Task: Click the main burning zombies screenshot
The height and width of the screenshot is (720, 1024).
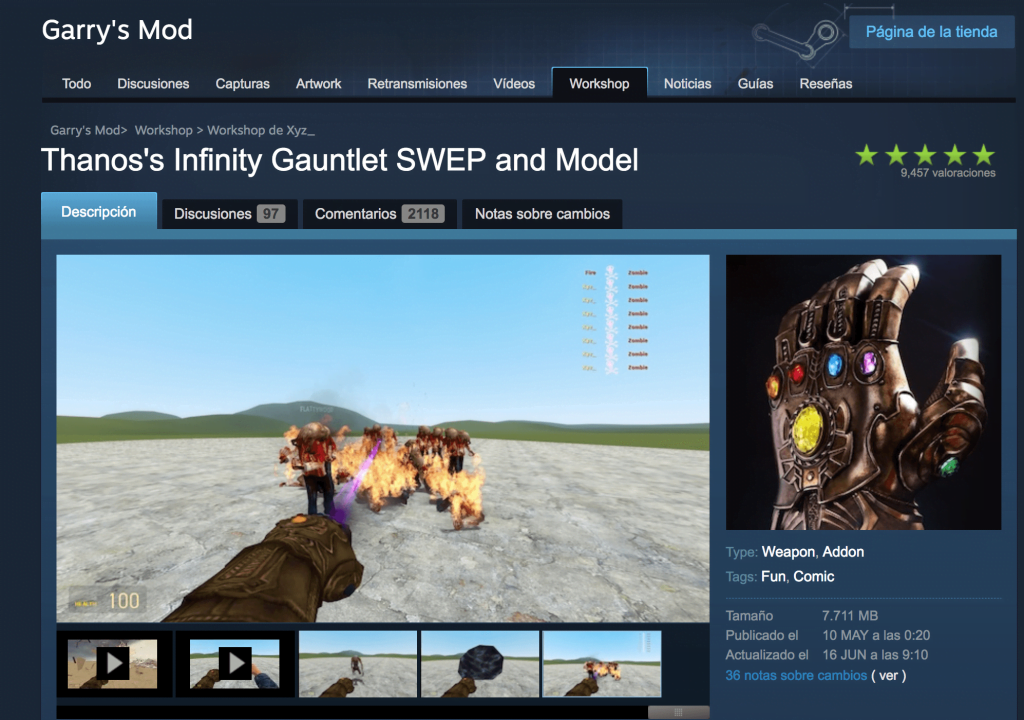Action: point(383,438)
